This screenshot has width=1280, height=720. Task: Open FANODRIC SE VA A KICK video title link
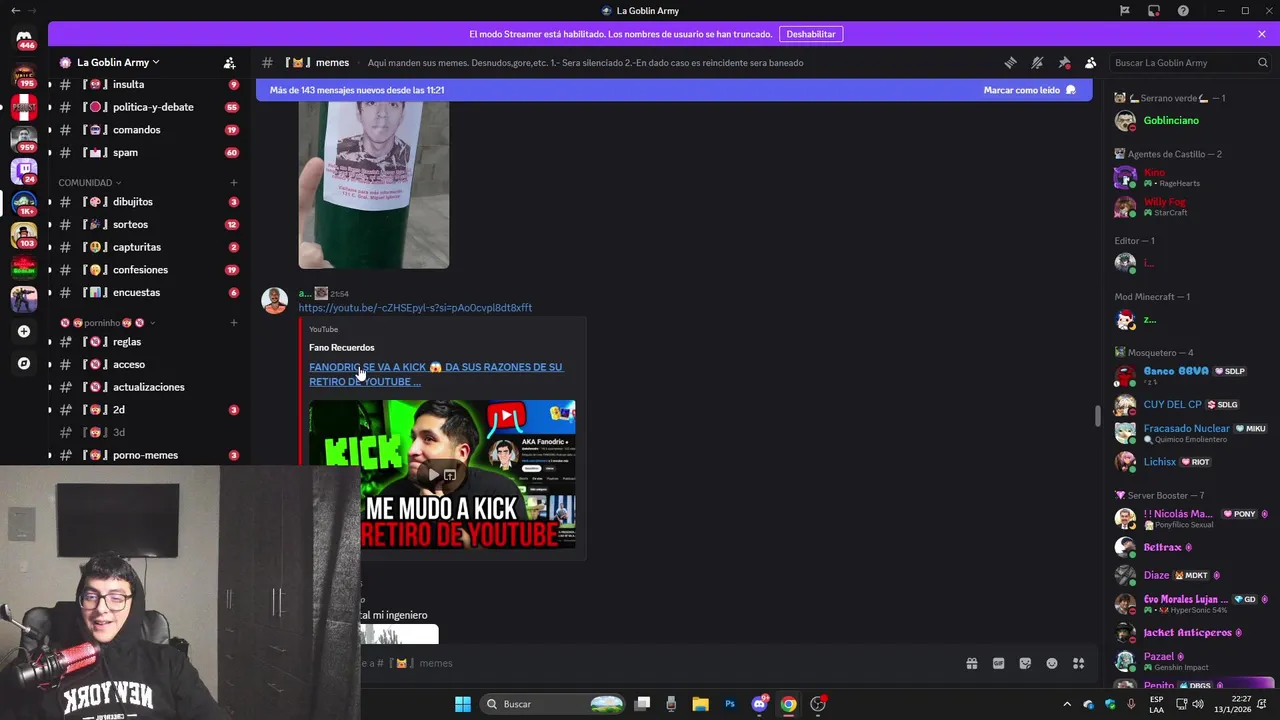[x=436, y=374]
